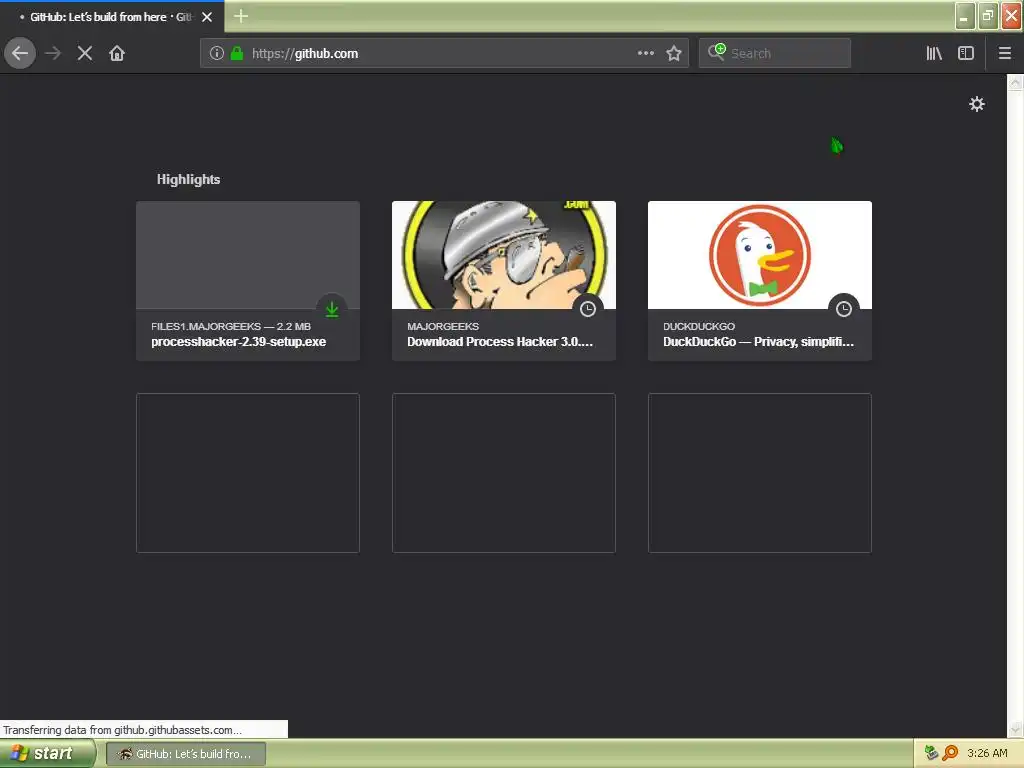Screen dimensions: 1024x768
Task: Click the forward arrow navigation button
Action: click(x=53, y=53)
